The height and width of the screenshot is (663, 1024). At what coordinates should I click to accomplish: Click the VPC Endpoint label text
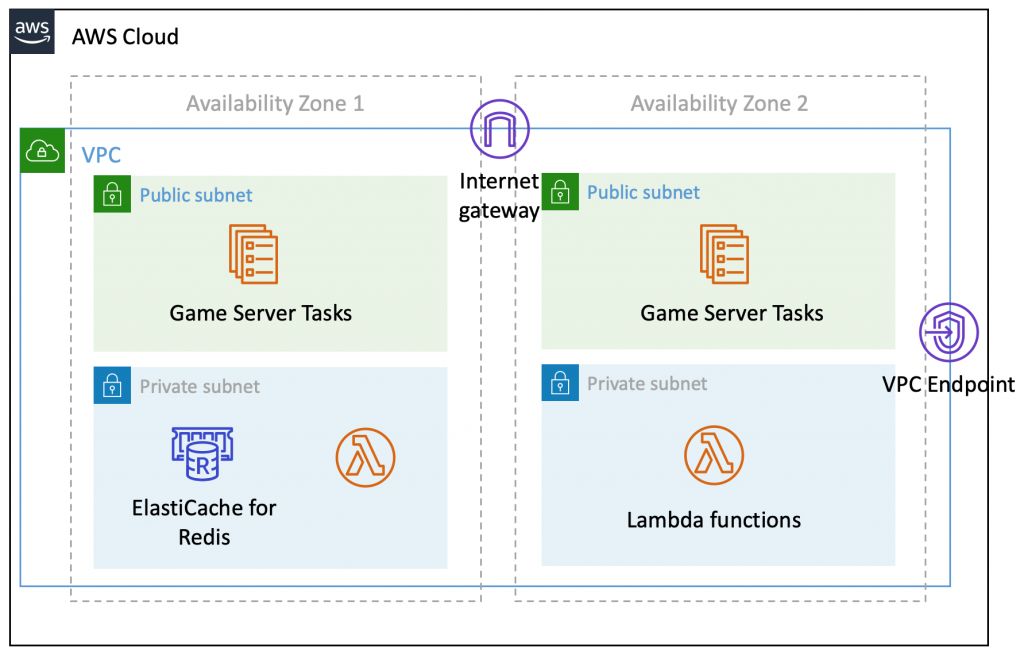tap(948, 384)
